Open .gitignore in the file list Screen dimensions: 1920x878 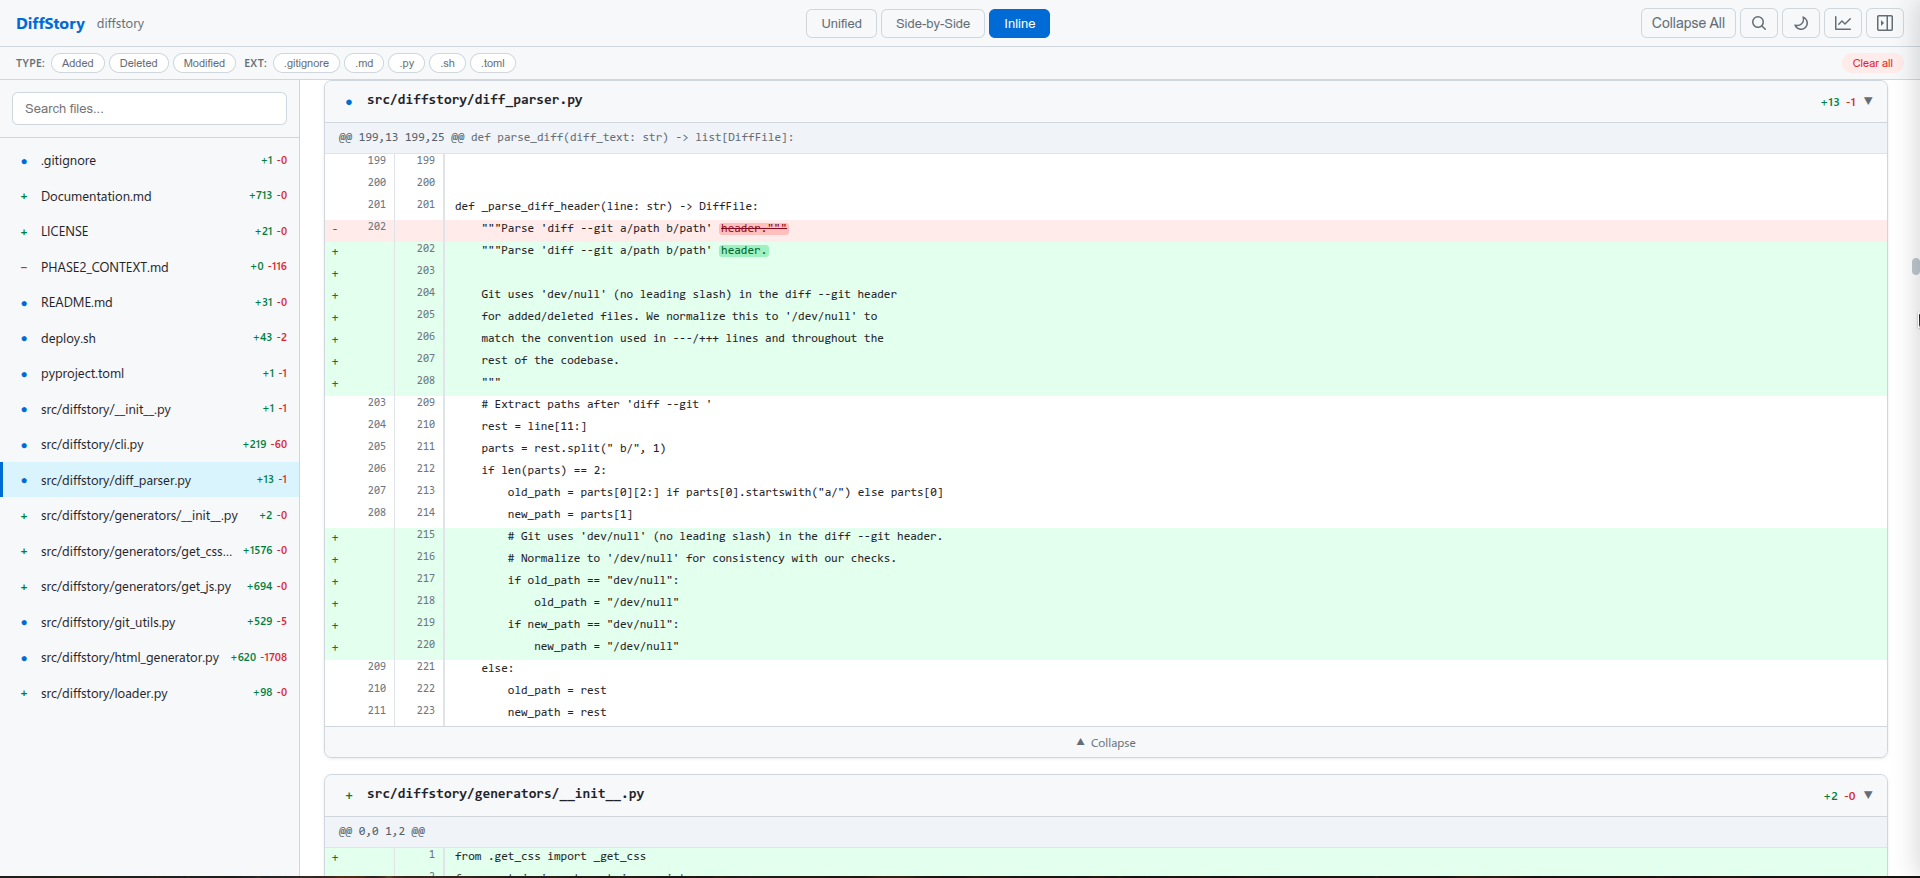click(150, 160)
